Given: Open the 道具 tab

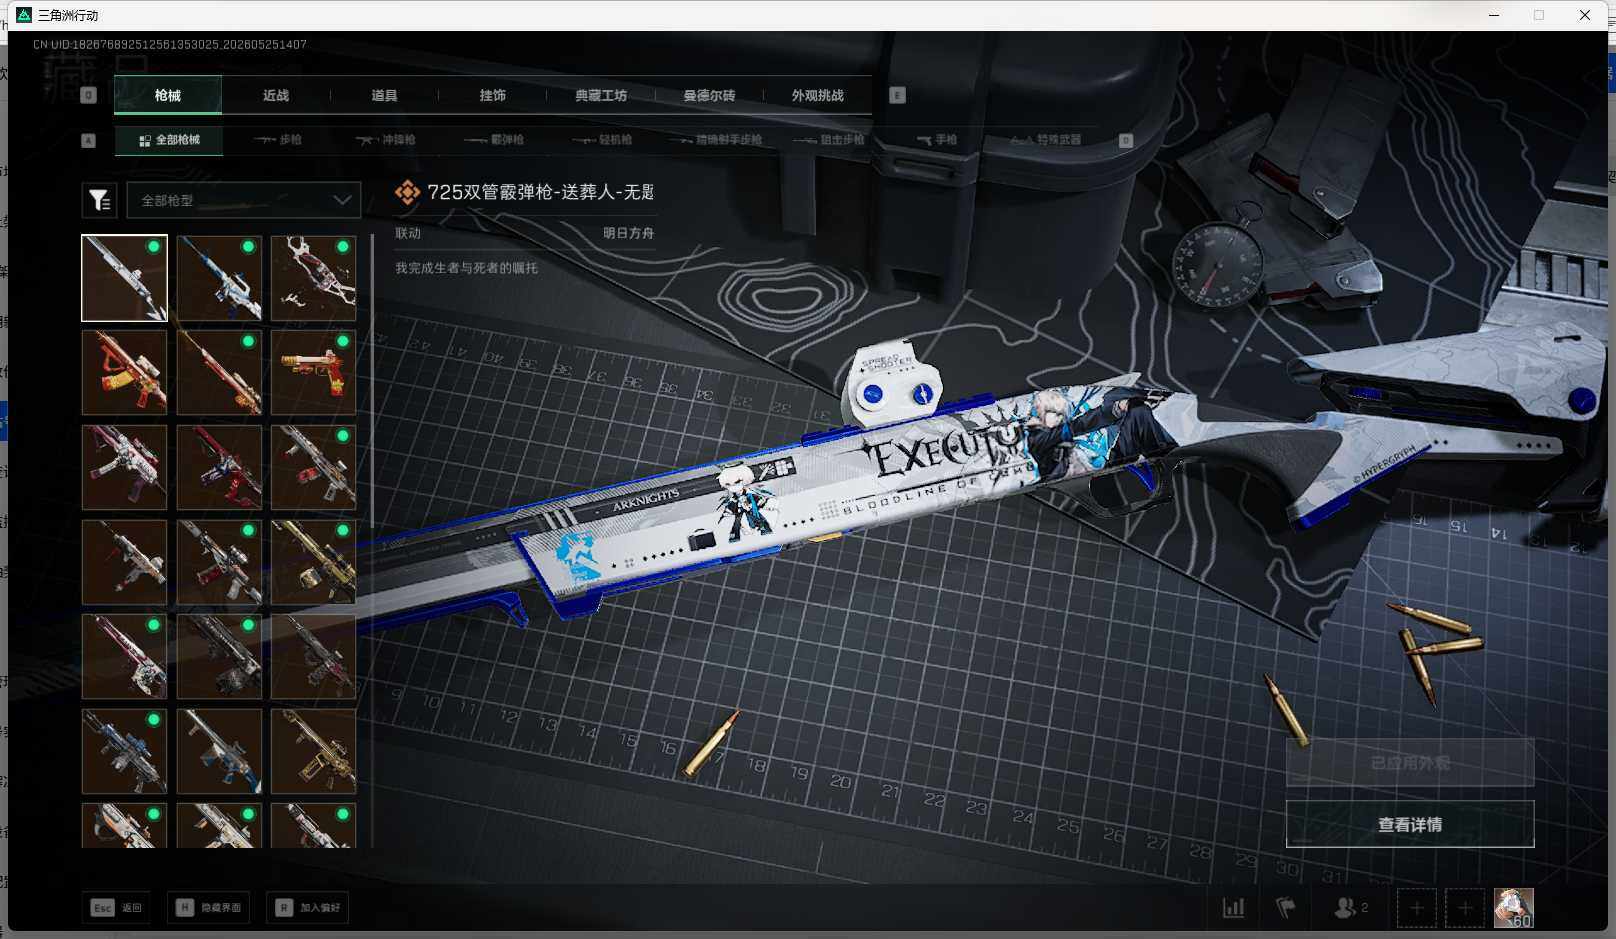Looking at the screenshot, I should click(384, 95).
